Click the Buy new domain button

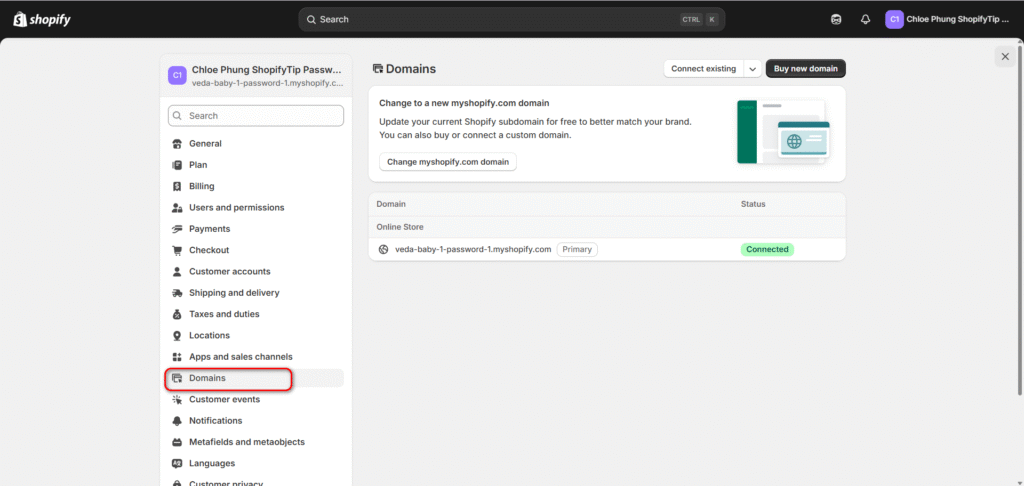(x=806, y=68)
